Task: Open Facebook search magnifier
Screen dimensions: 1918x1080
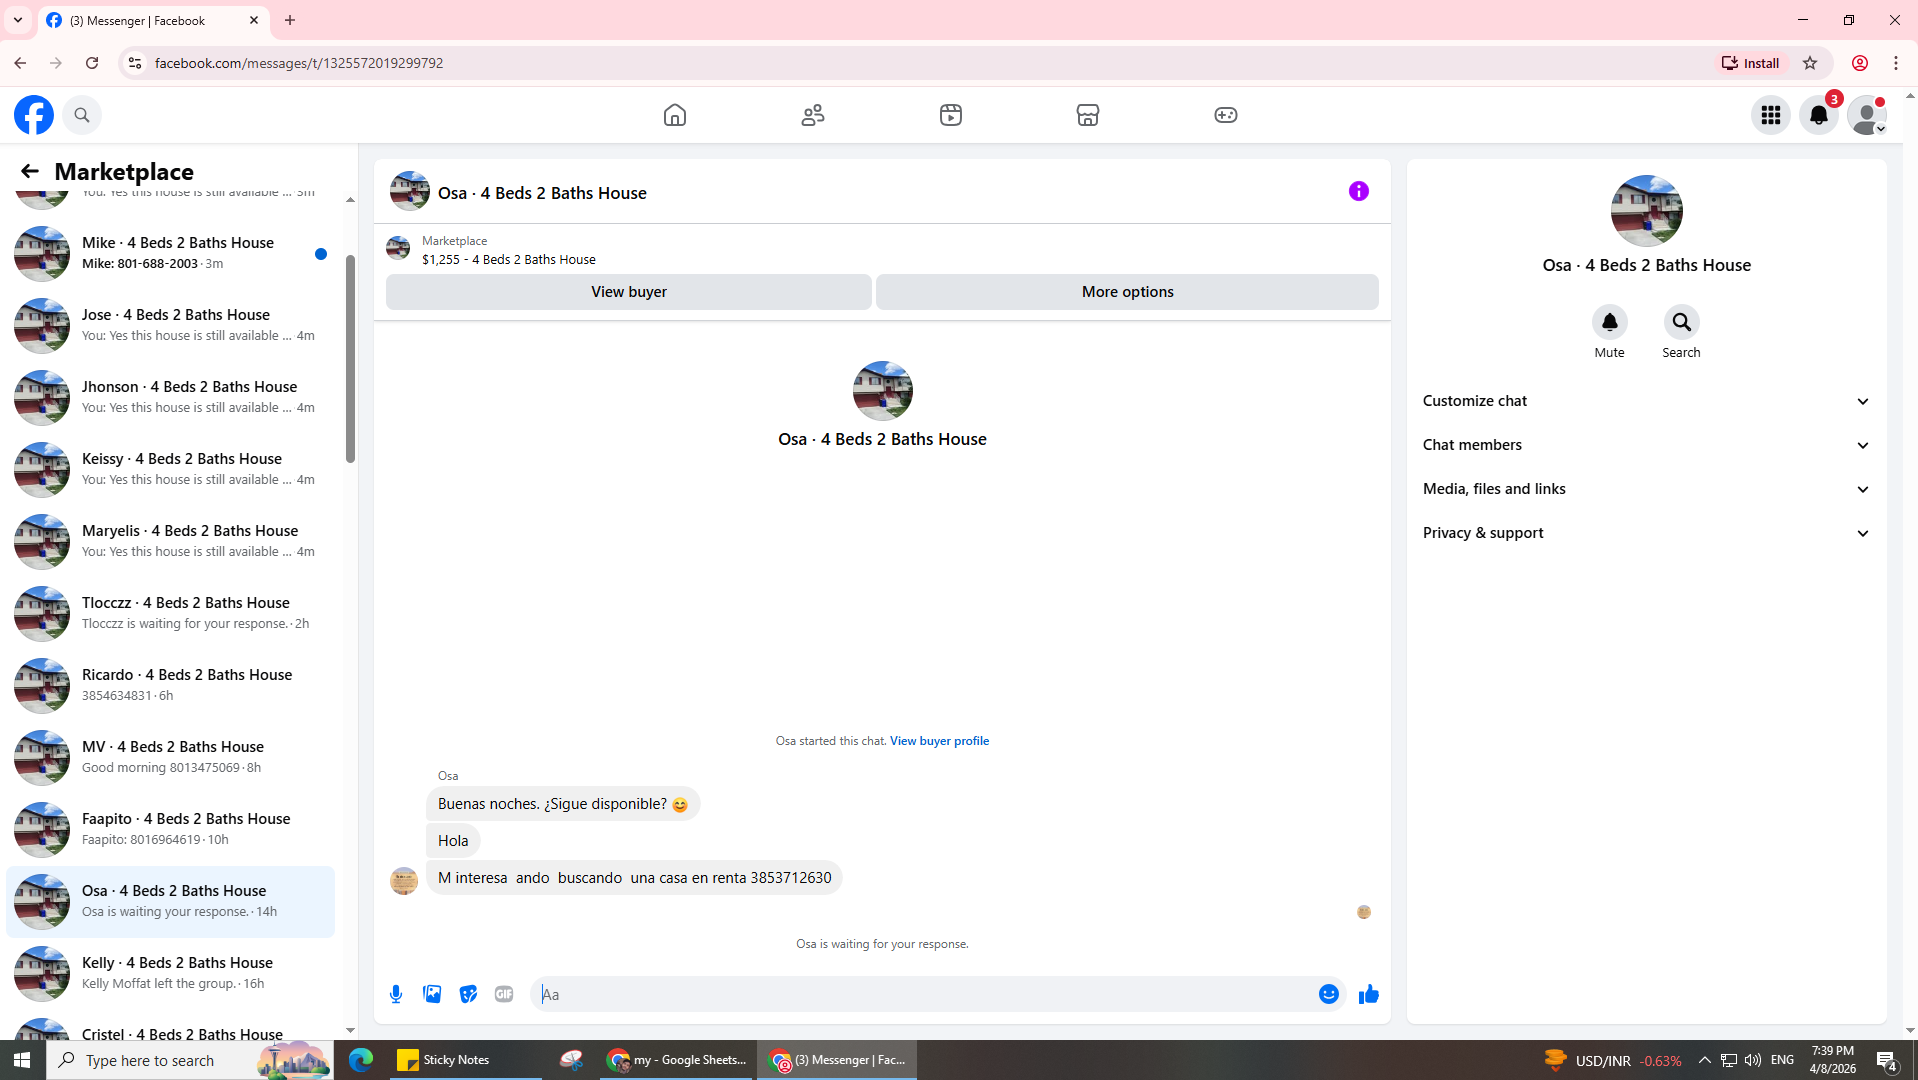Action: pos(82,115)
